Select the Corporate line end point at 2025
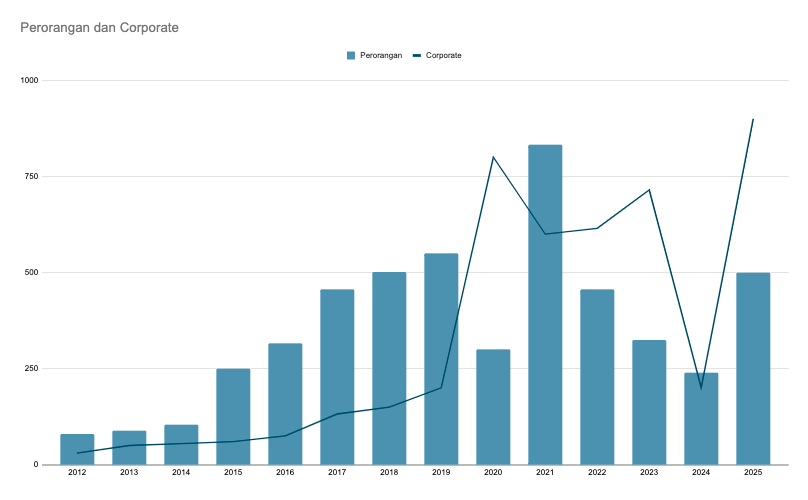The width and height of the screenshot is (808, 500). click(x=753, y=119)
